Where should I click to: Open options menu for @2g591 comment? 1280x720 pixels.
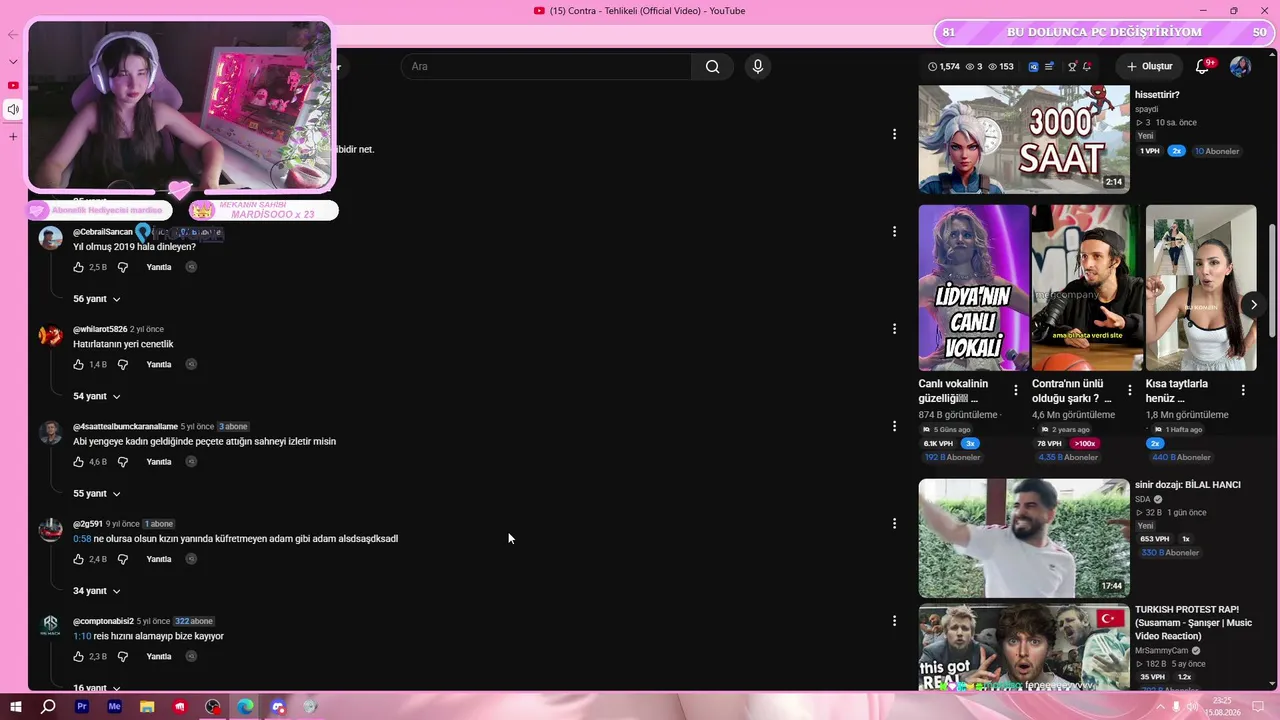pyautogui.click(x=894, y=523)
